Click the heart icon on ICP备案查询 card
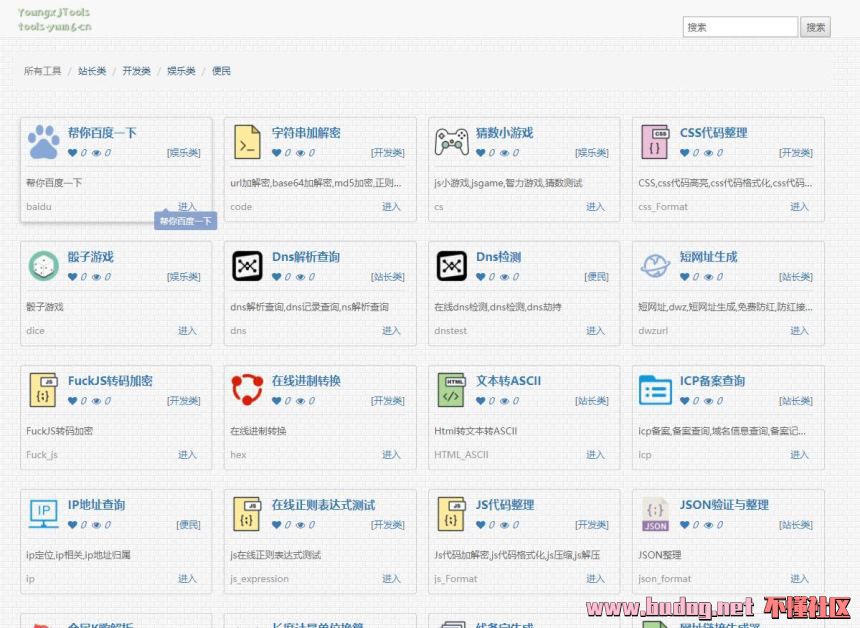The image size is (860, 628). click(x=684, y=401)
